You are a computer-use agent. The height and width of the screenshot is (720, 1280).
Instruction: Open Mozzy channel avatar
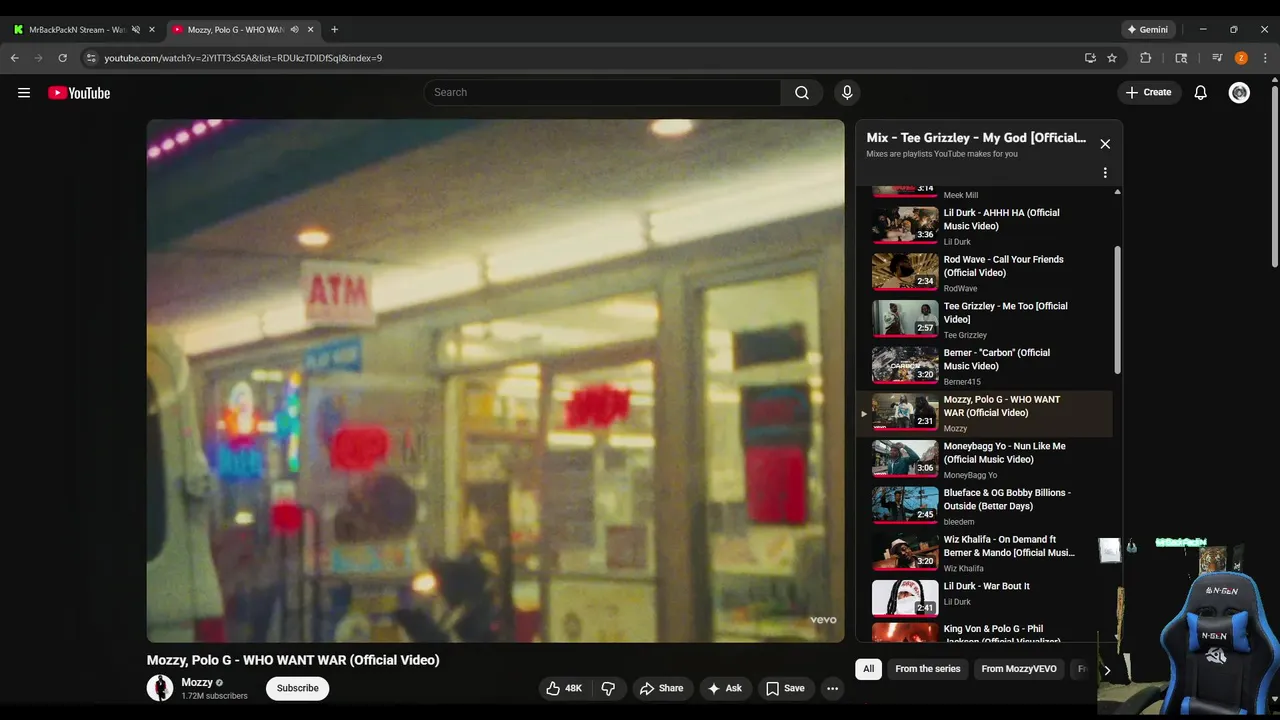point(160,688)
